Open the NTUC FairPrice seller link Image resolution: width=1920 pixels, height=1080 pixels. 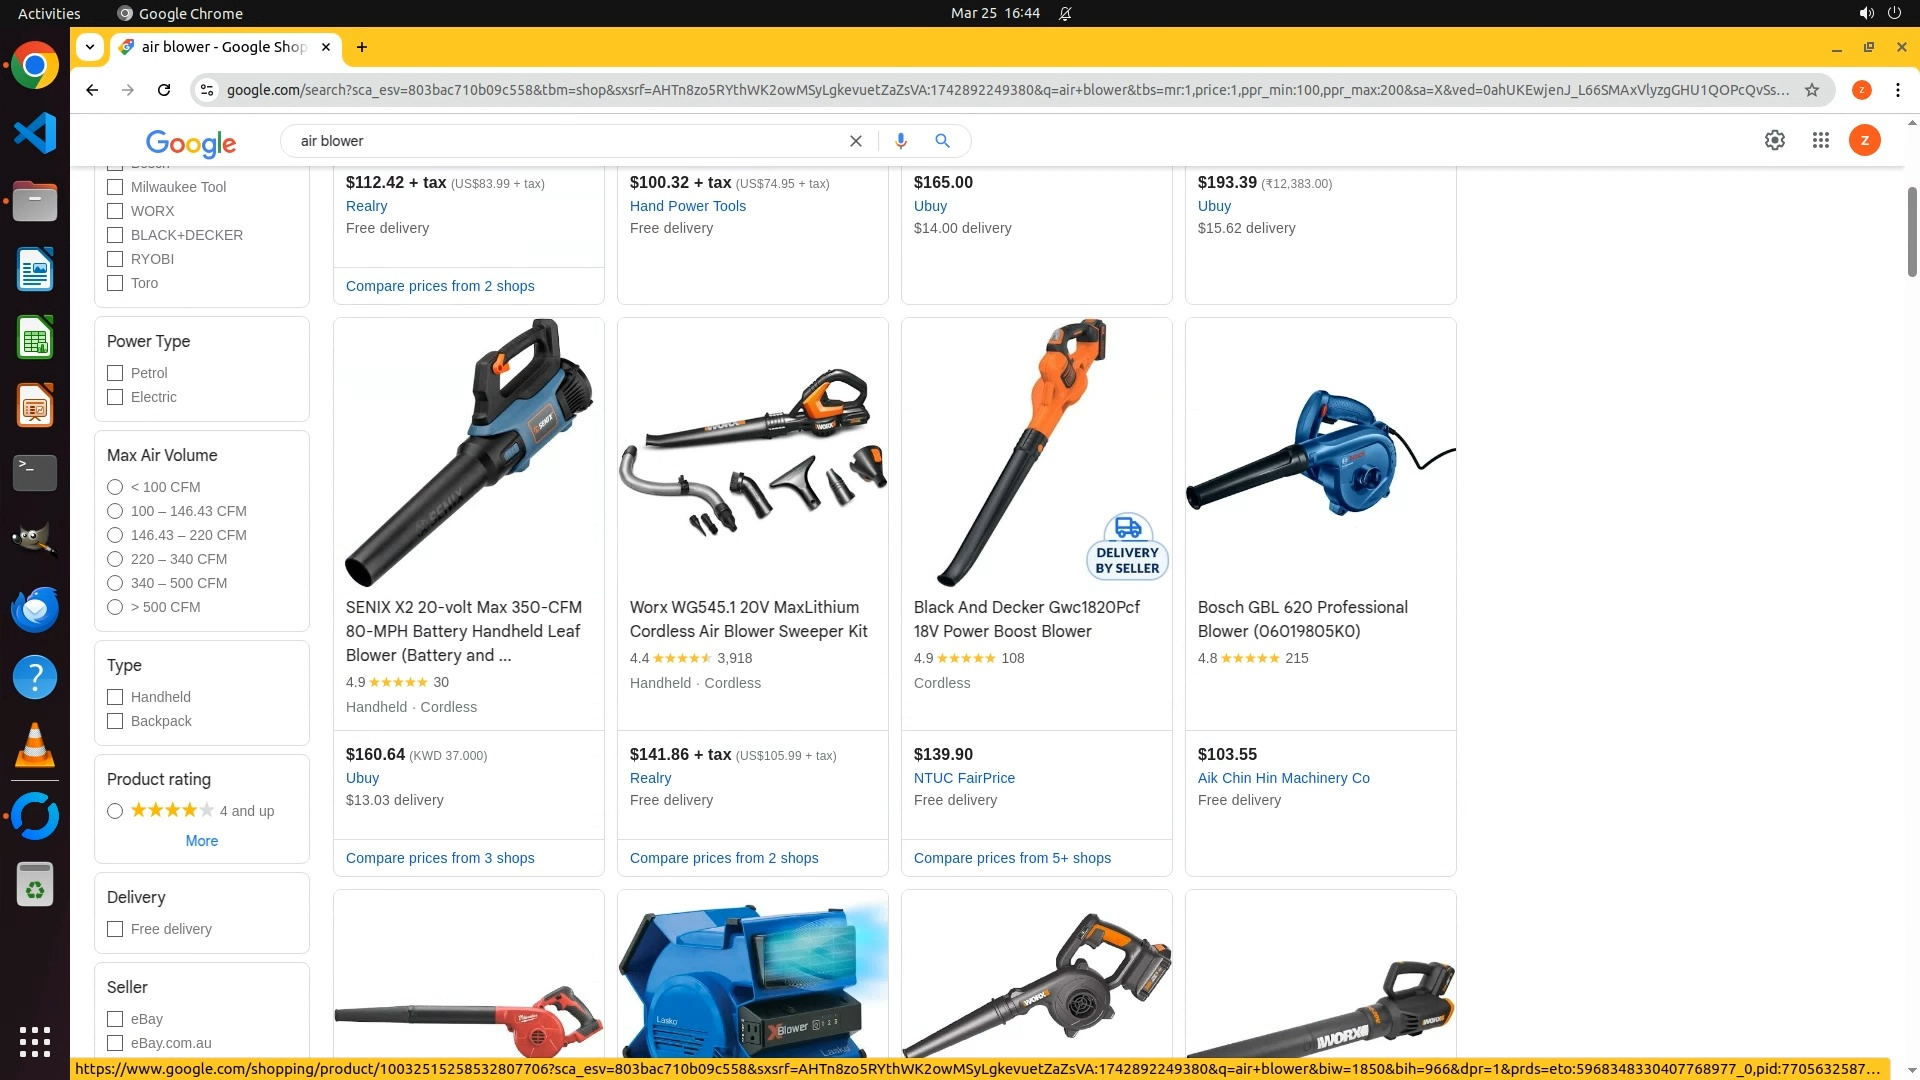pyautogui.click(x=964, y=778)
